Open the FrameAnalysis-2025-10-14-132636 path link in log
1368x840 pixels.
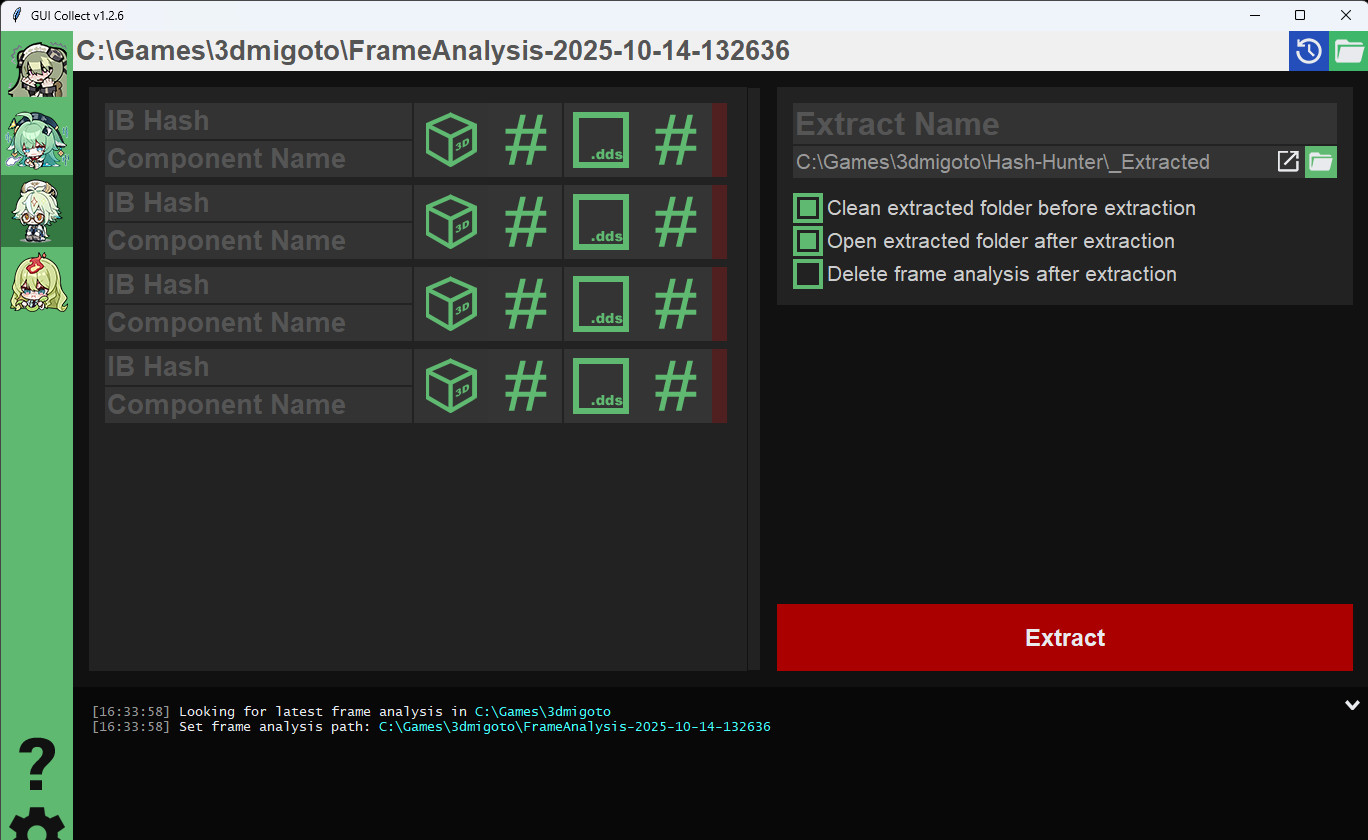click(575, 727)
